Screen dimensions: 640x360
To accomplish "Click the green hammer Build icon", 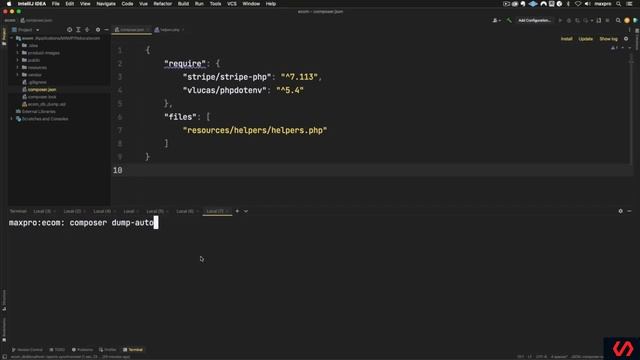I will click(509, 20).
